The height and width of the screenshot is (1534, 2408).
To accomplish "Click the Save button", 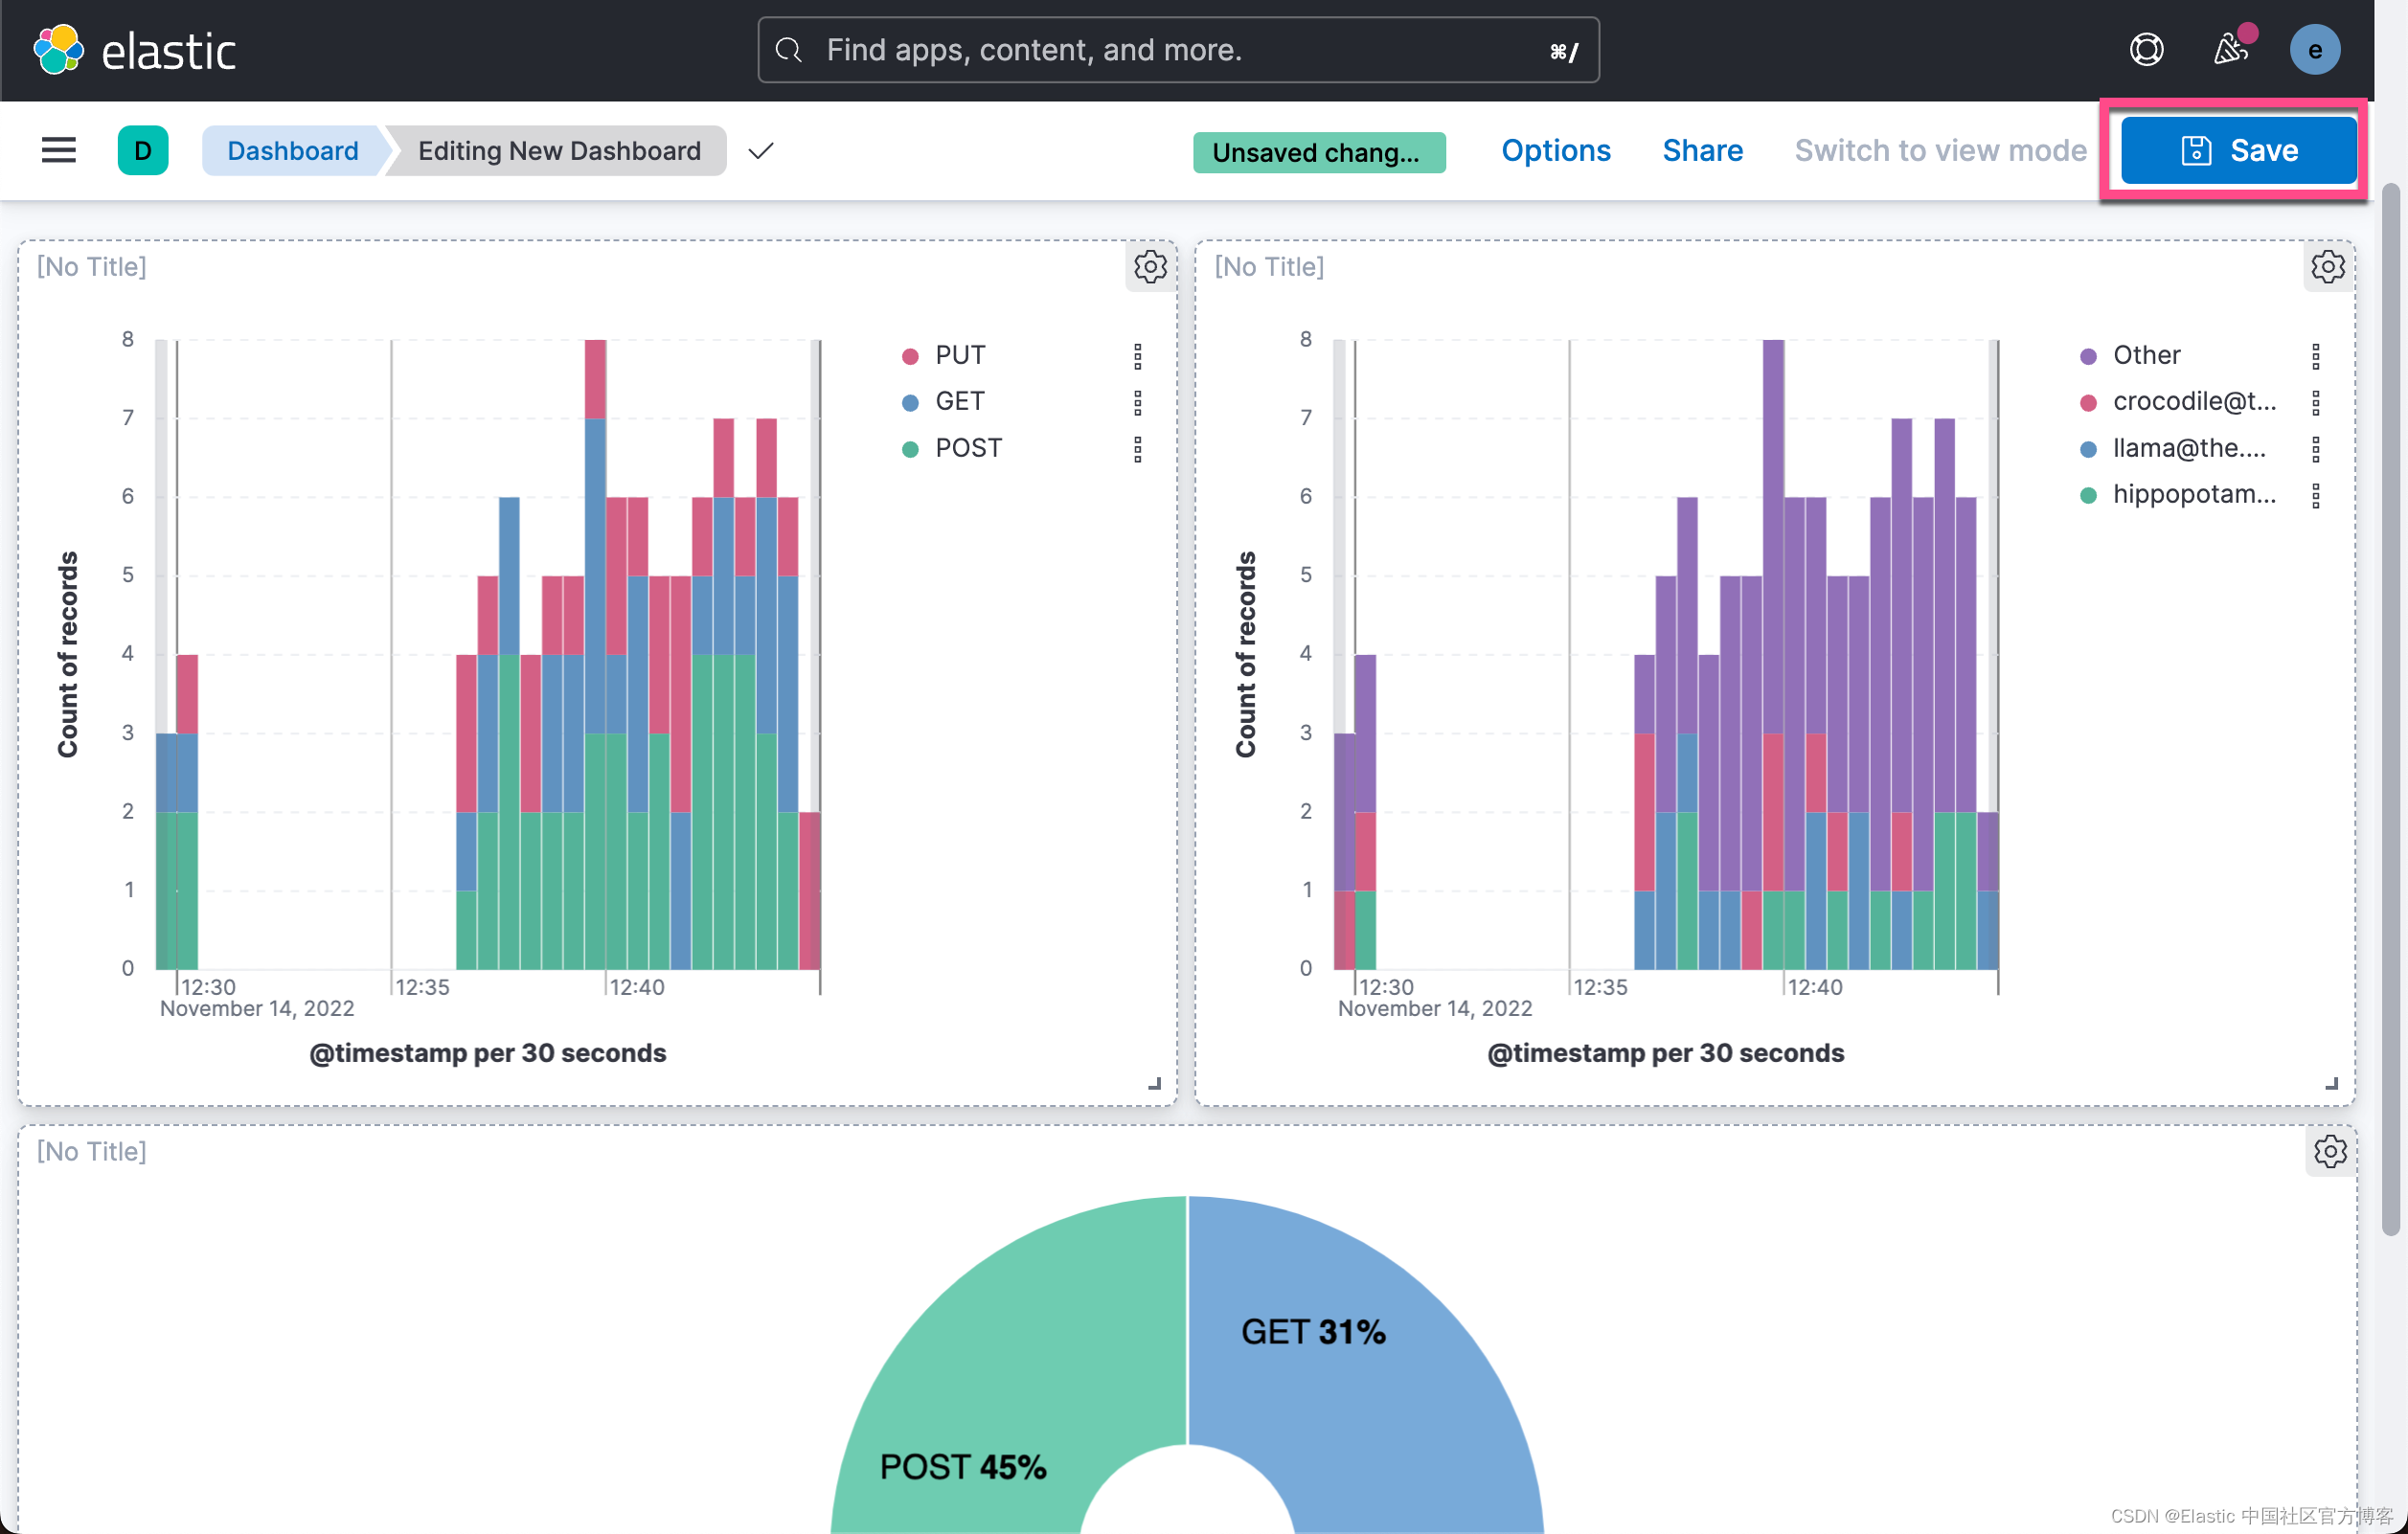I will [2238, 150].
